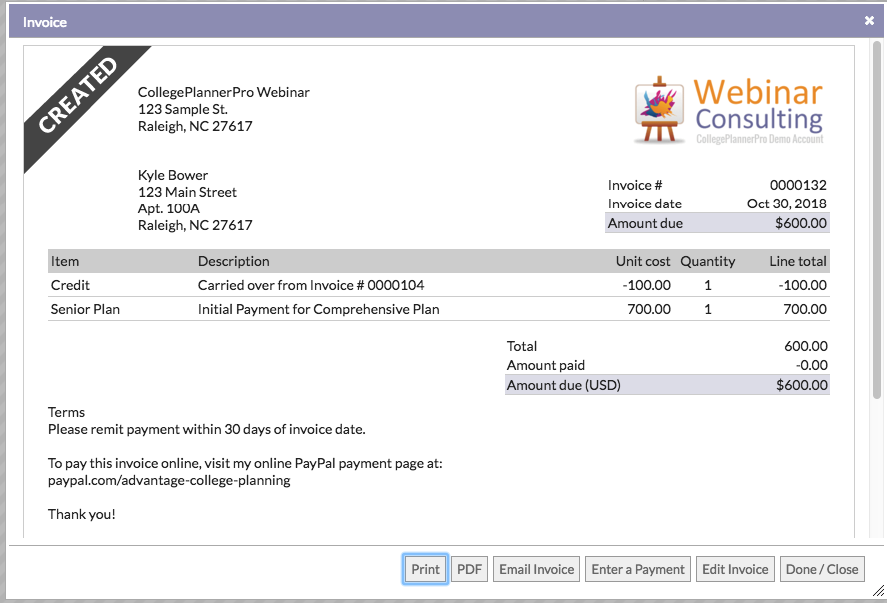Click the CollegePlannerPro Webinar sender name

pyautogui.click(x=223, y=92)
